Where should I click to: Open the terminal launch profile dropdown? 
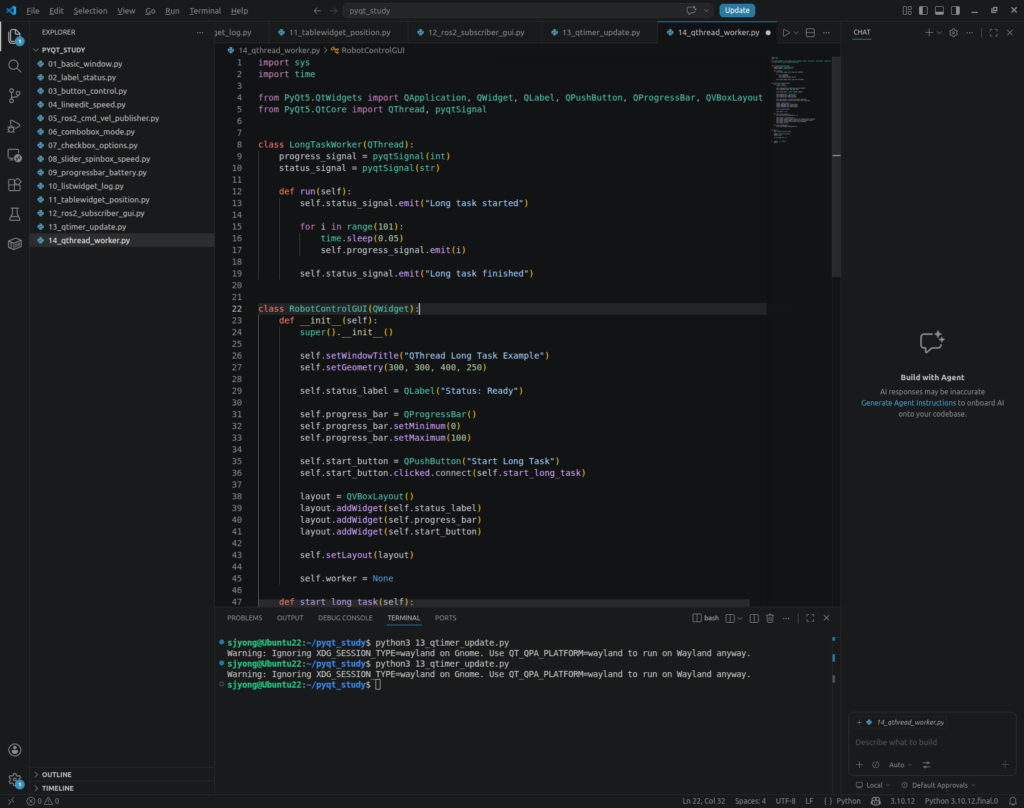click(740, 618)
